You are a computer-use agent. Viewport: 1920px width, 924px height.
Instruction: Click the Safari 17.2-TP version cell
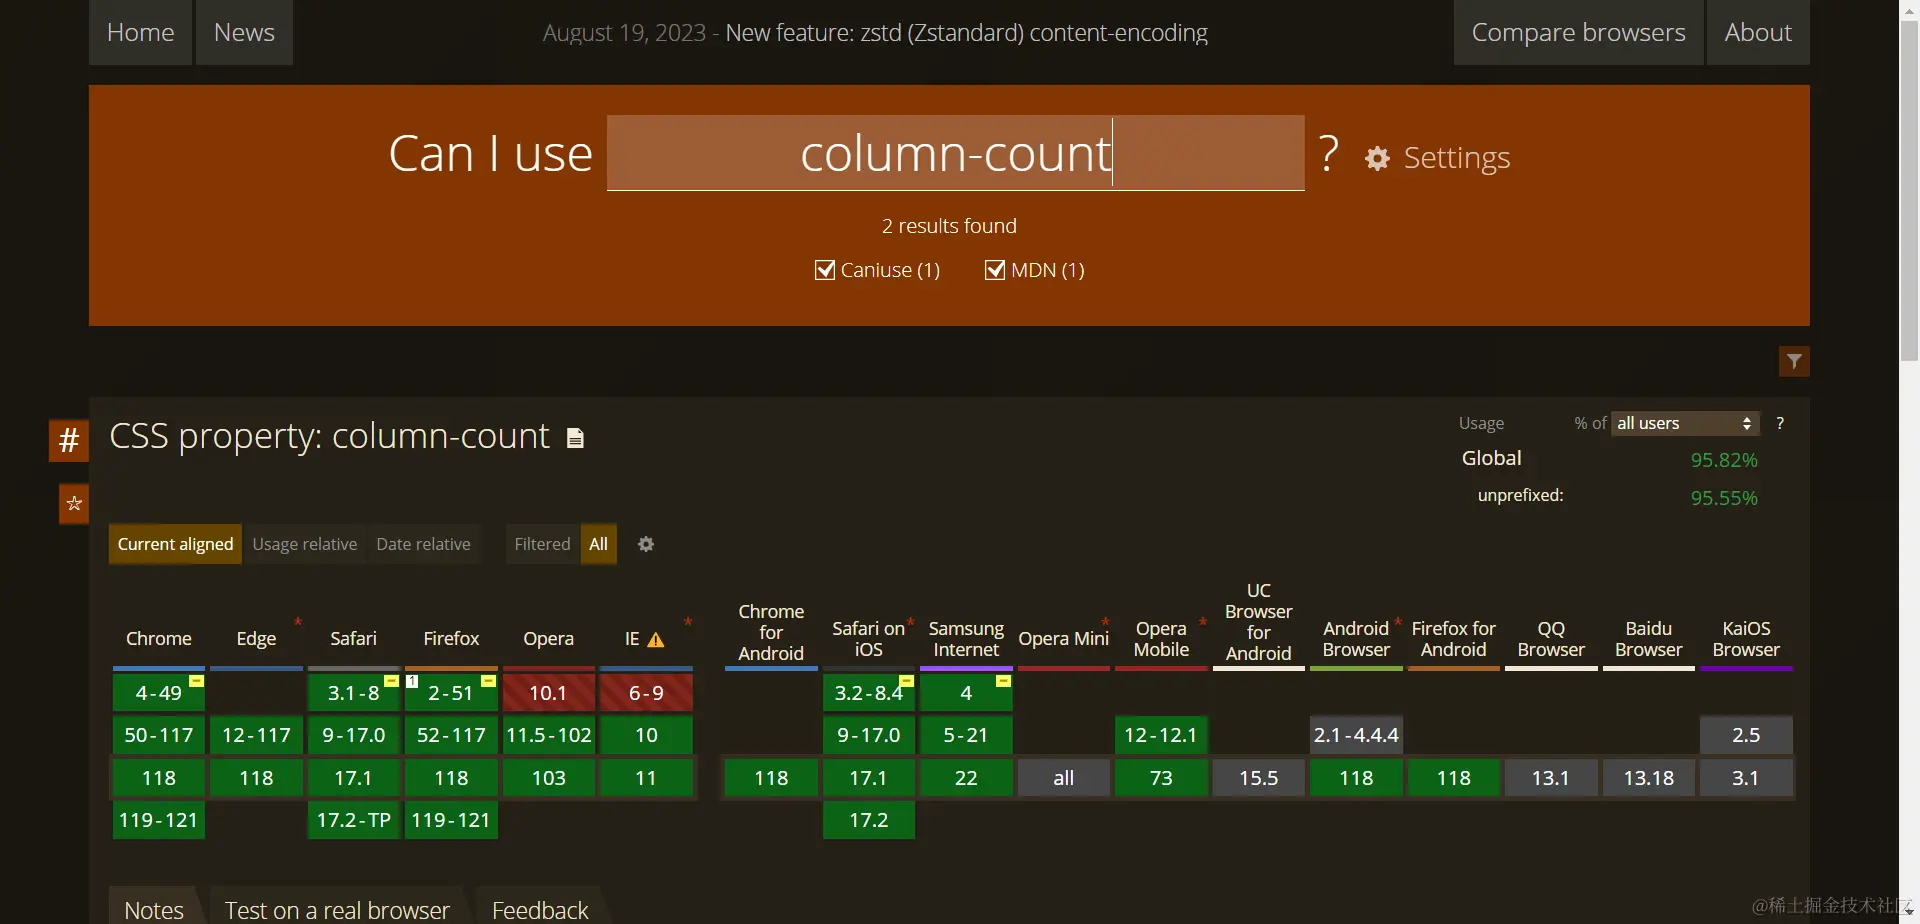pos(354,820)
